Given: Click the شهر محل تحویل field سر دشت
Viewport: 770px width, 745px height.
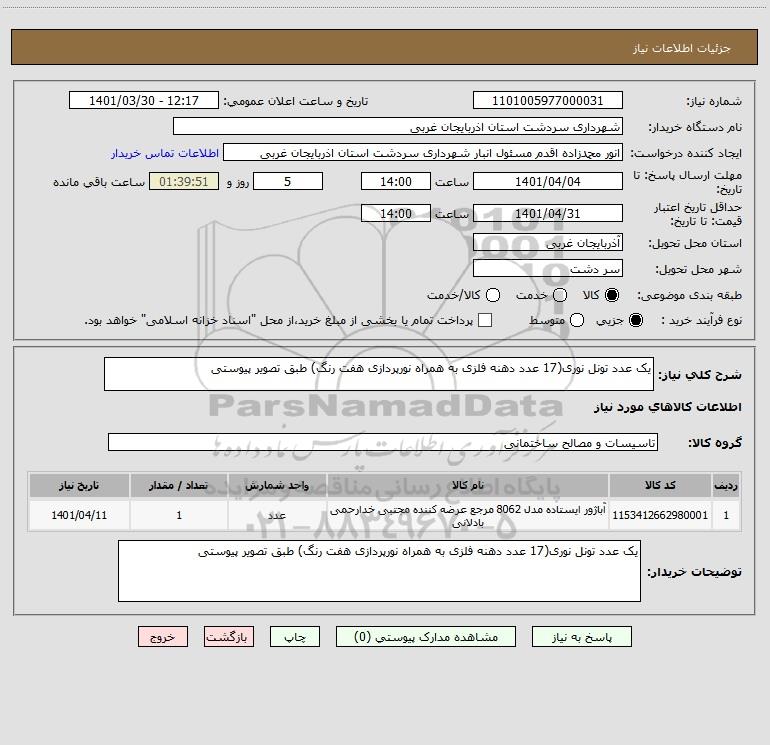Looking at the screenshot, I should [548, 269].
